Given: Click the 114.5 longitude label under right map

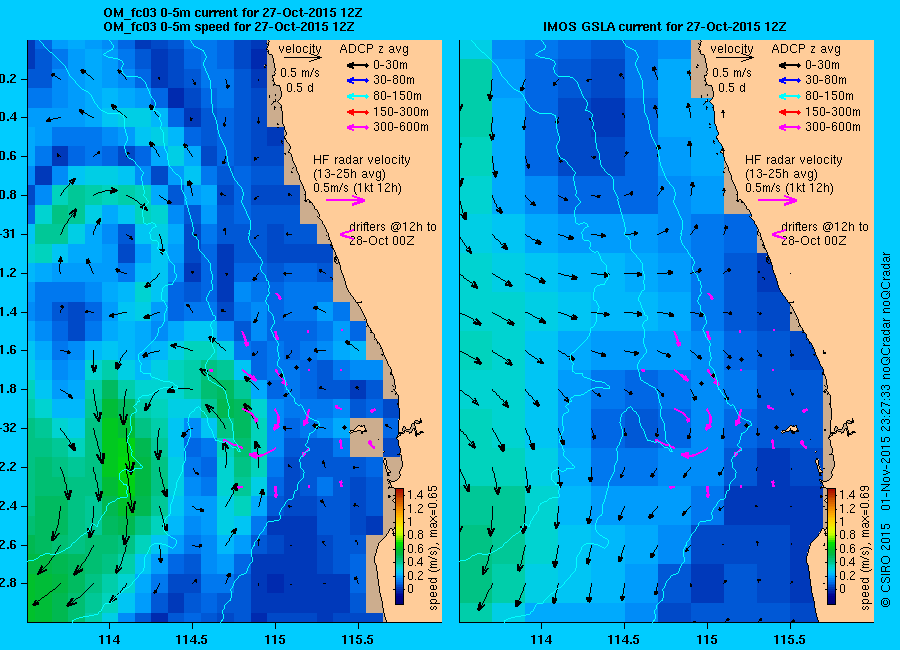Looking at the screenshot, I should click(623, 640).
